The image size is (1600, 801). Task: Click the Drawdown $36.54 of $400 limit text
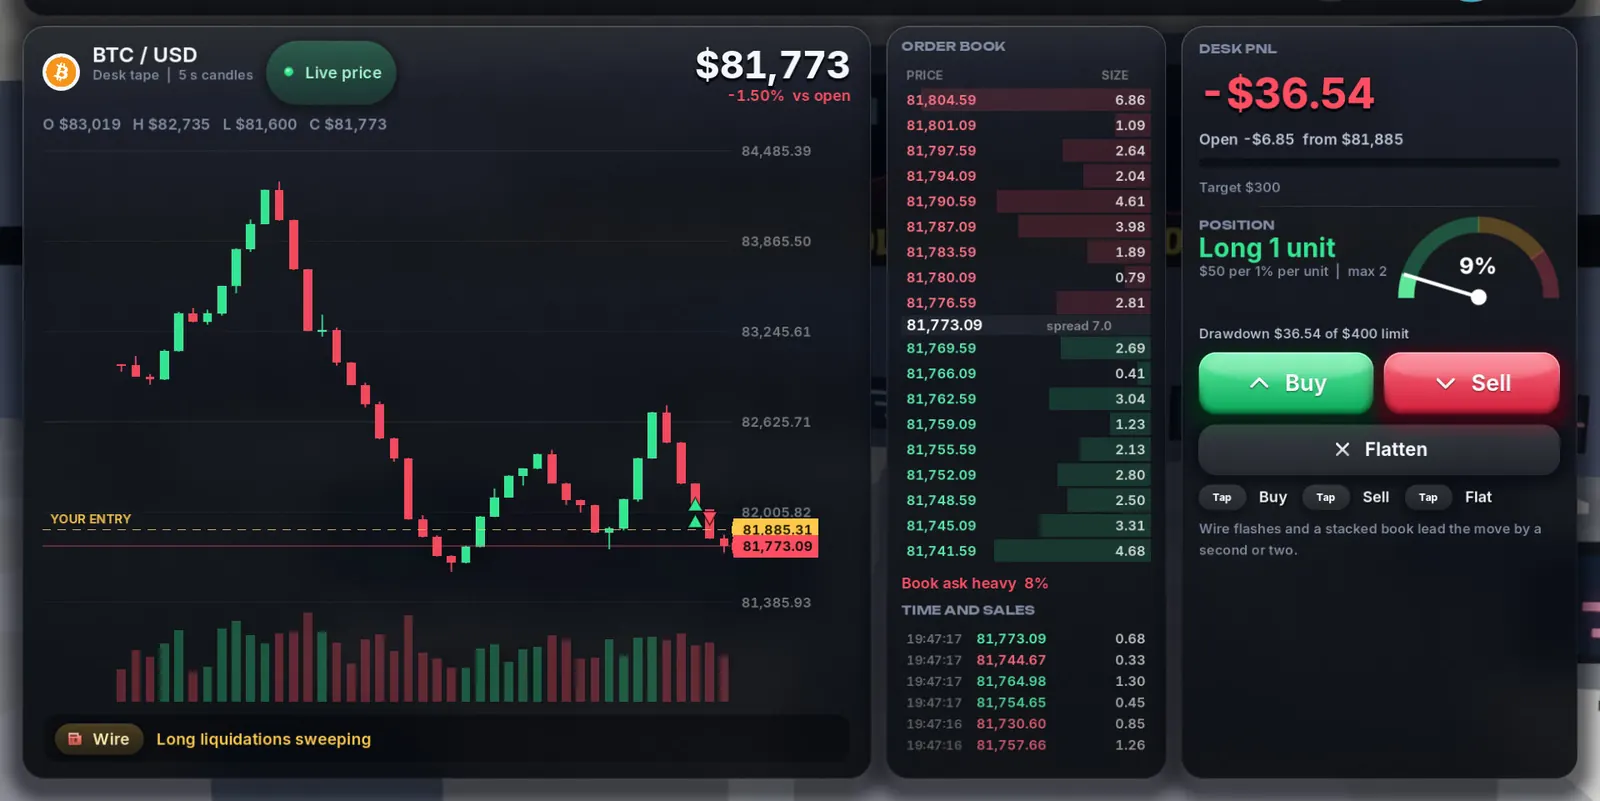pyautogui.click(x=1304, y=334)
